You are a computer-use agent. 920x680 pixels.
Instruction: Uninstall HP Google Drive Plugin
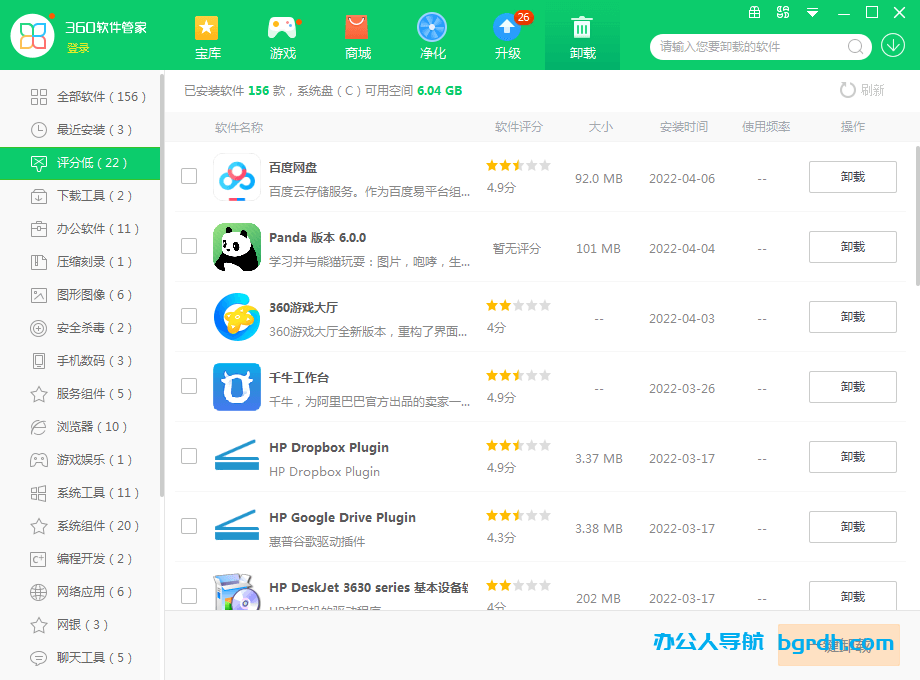[853, 526]
